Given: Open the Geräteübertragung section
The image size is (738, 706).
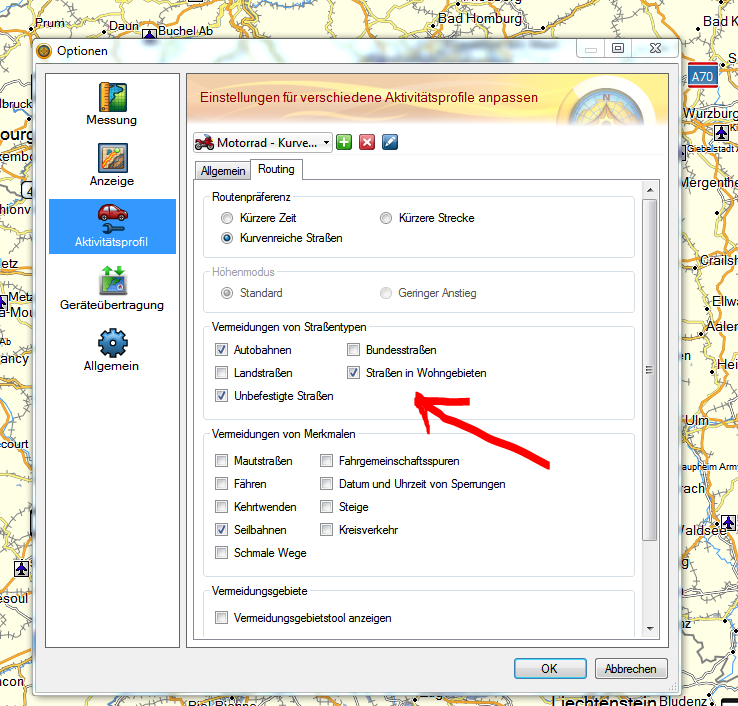Looking at the screenshot, I should (x=112, y=288).
